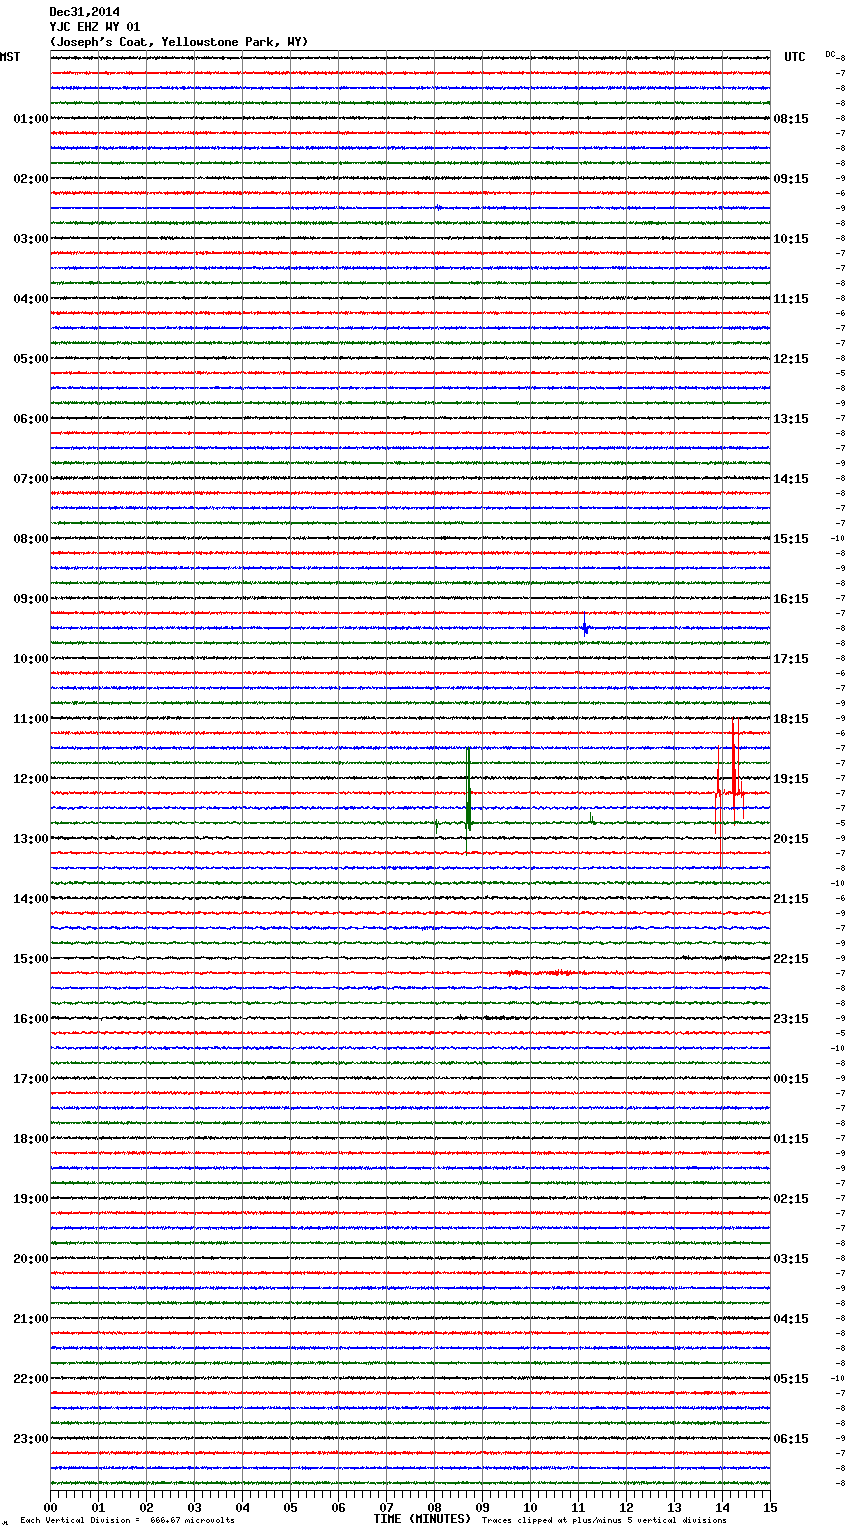
Task: Click minute tick label 00 on x-axis
Action: [x=50, y=1507]
